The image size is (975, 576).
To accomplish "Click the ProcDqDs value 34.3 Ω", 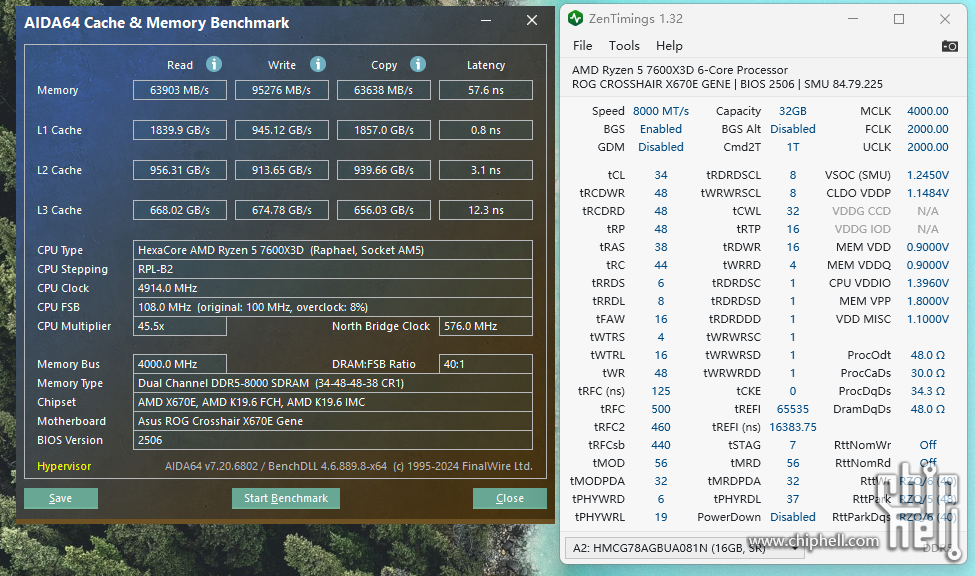I will click(x=928, y=391).
